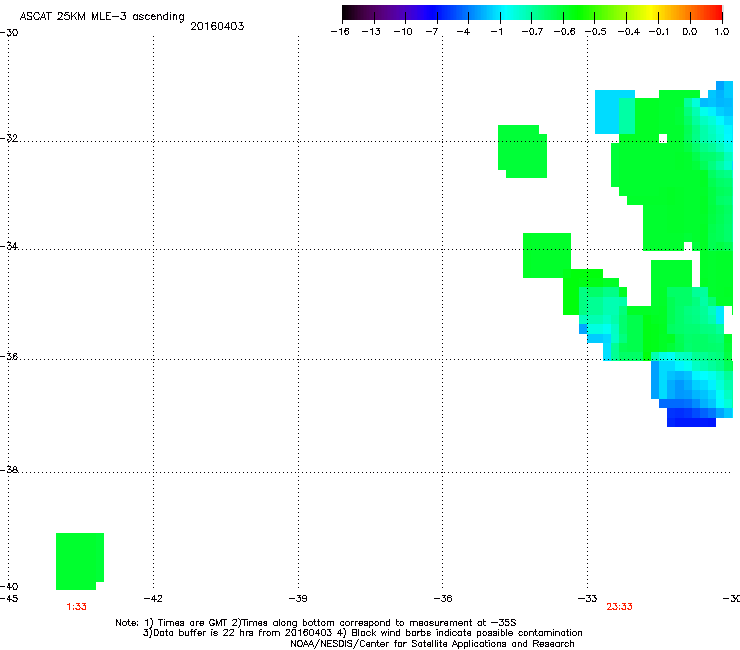Click the NOAA/NESDIS credit line
This screenshot has height=650, width=740.
(x=432, y=644)
